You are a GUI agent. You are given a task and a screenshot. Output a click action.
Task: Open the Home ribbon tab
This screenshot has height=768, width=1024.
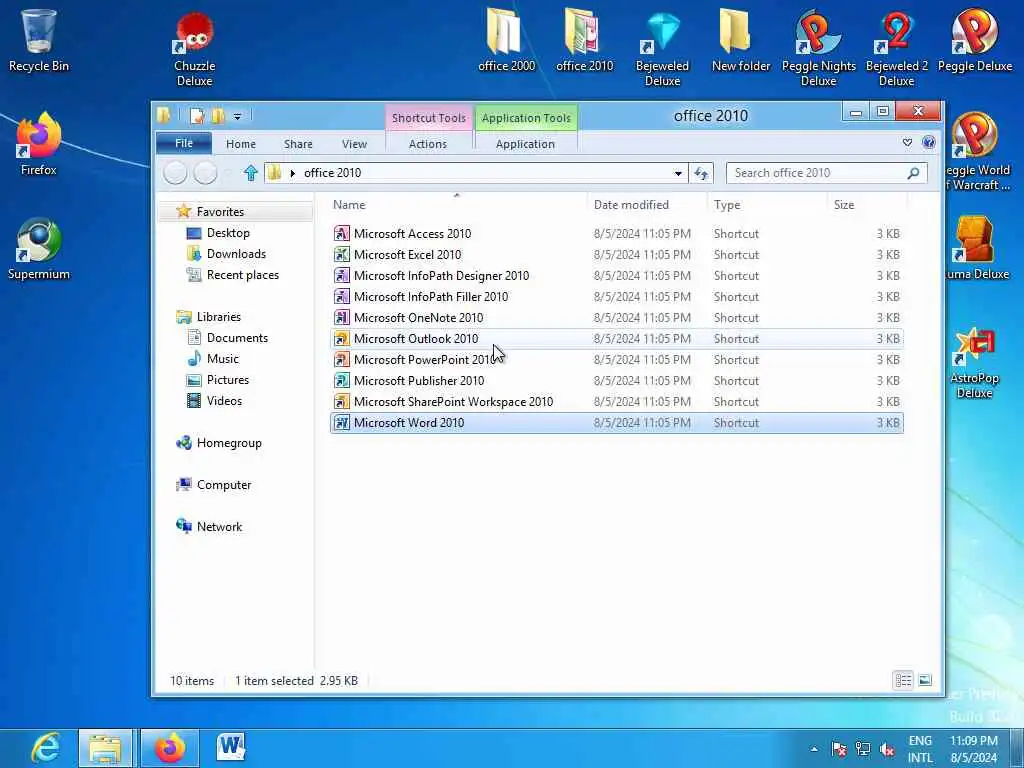(x=241, y=144)
